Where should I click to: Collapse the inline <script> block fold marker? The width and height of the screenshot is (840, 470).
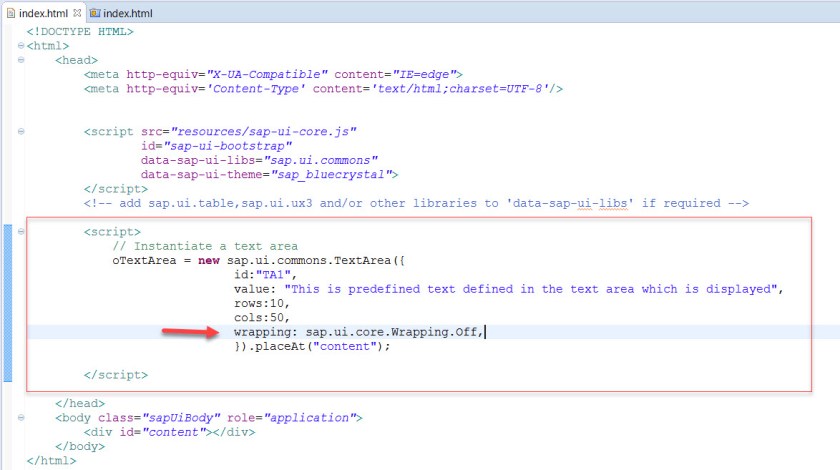(x=21, y=232)
